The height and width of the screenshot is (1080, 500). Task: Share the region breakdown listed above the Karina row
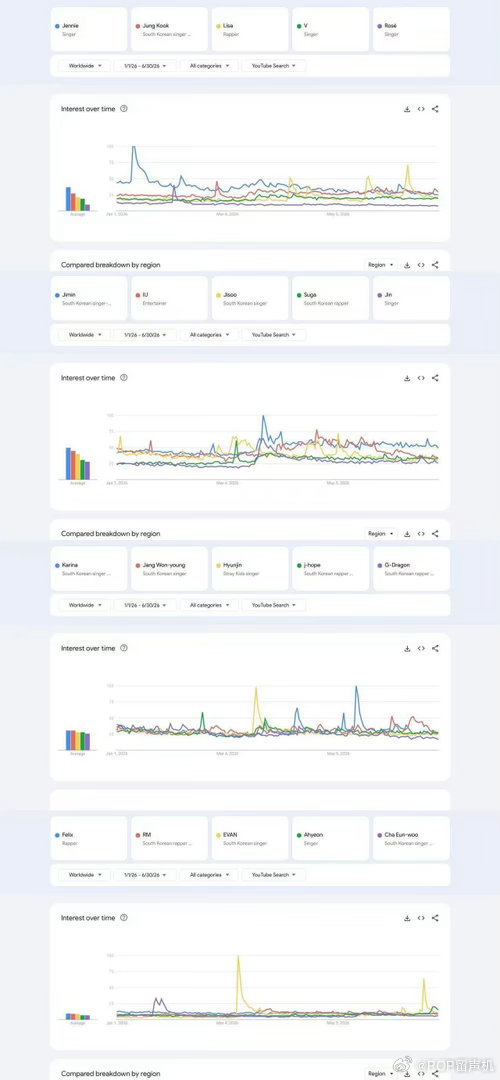click(x=435, y=534)
